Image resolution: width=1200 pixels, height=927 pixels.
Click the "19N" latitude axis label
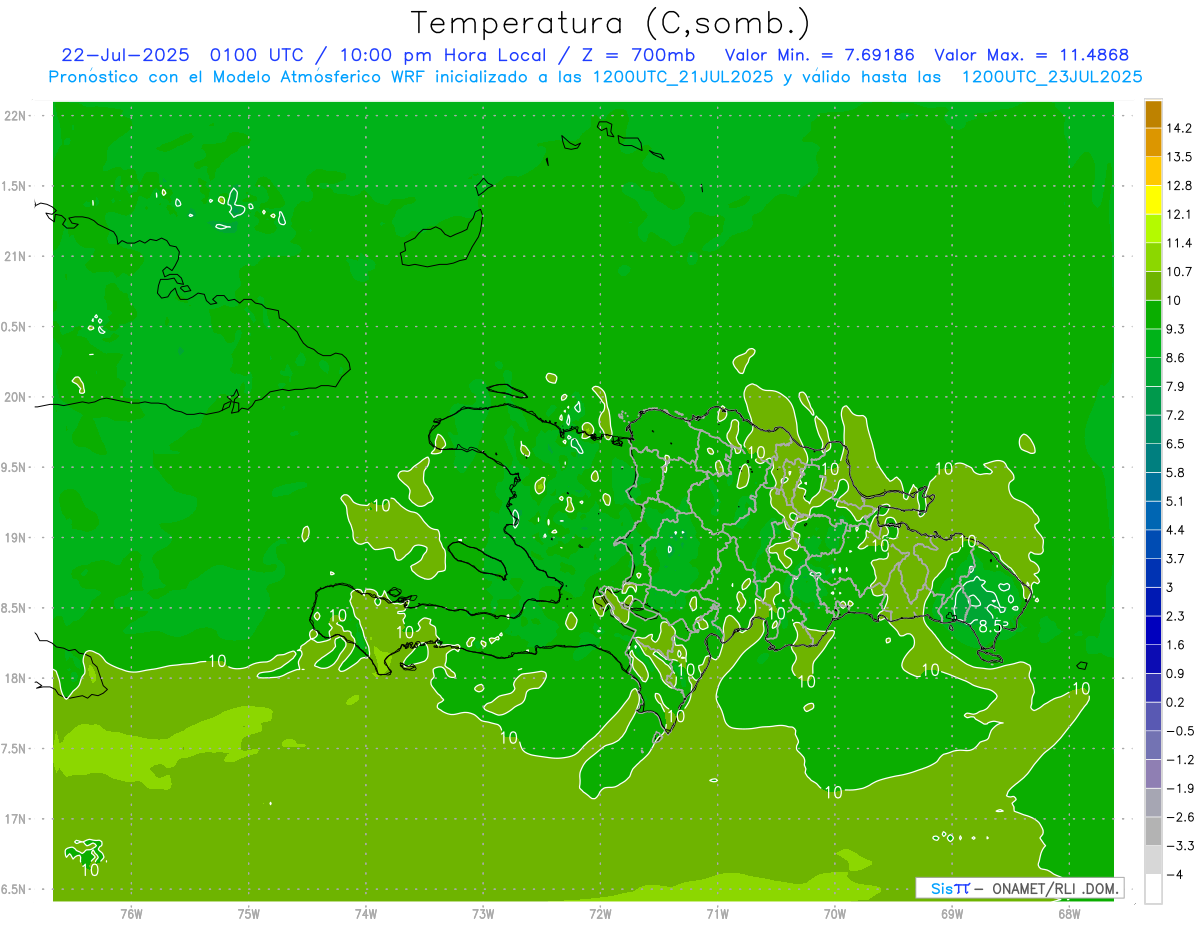click(x=16, y=538)
